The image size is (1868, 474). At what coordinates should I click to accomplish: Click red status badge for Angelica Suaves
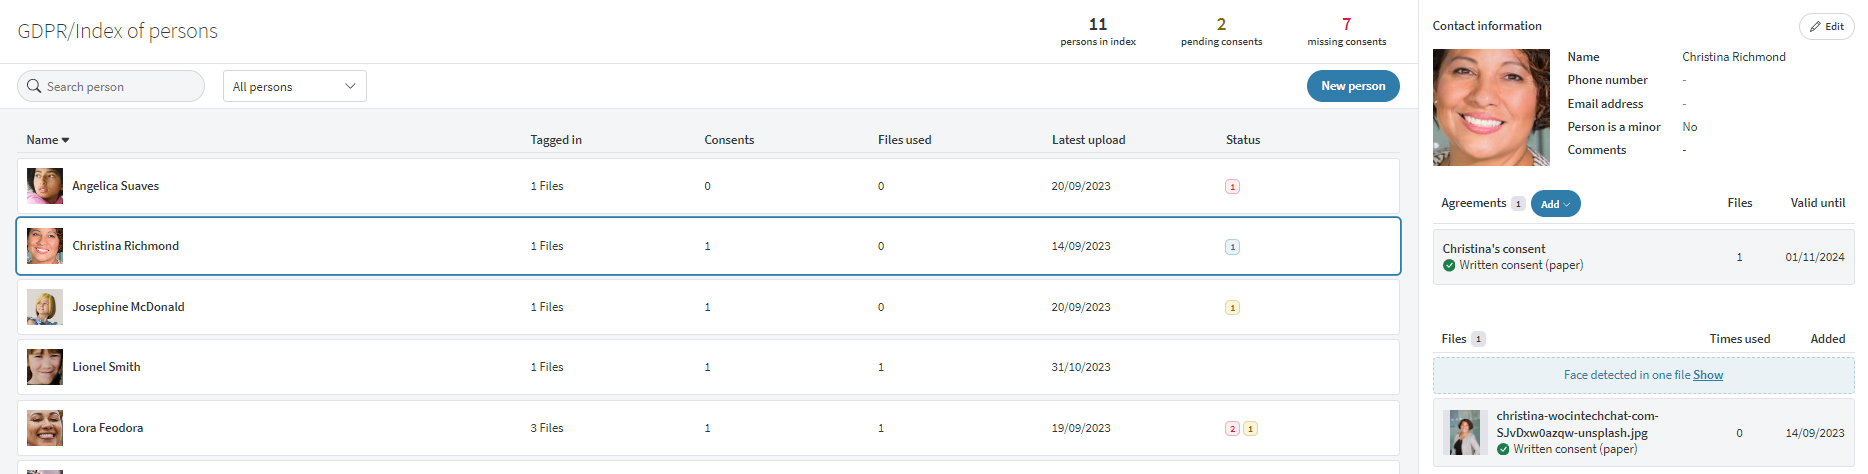click(1232, 187)
